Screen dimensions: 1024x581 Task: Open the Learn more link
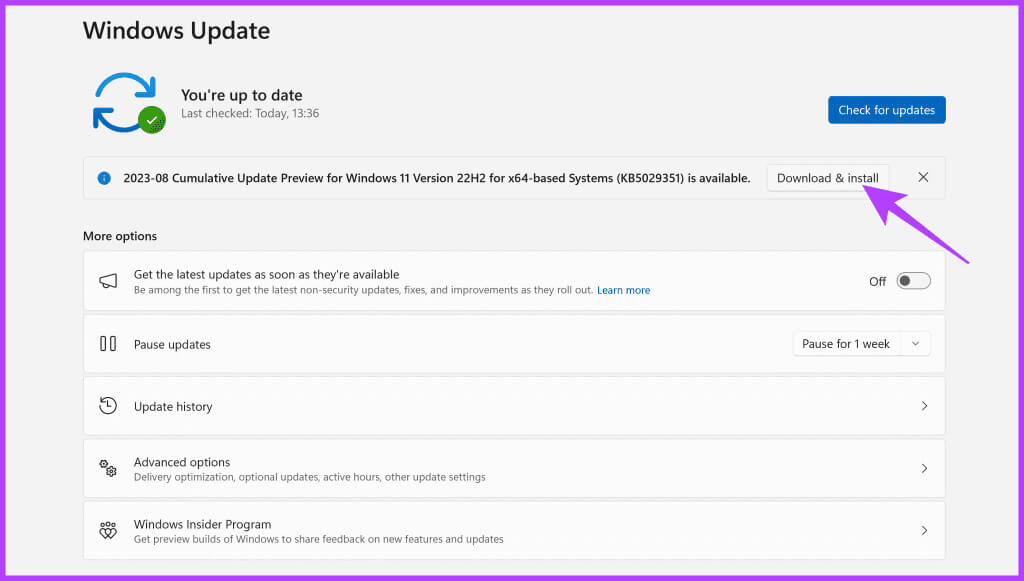pos(623,290)
